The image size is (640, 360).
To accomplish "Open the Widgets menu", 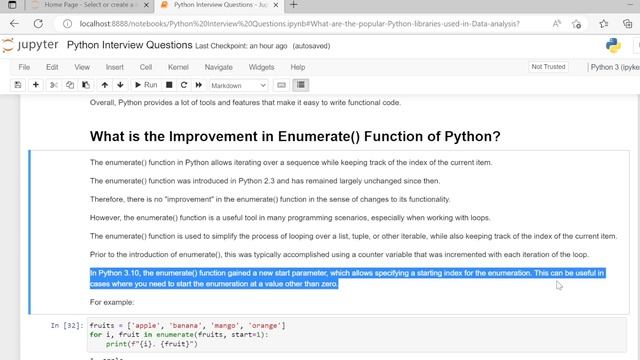I will (261, 67).
